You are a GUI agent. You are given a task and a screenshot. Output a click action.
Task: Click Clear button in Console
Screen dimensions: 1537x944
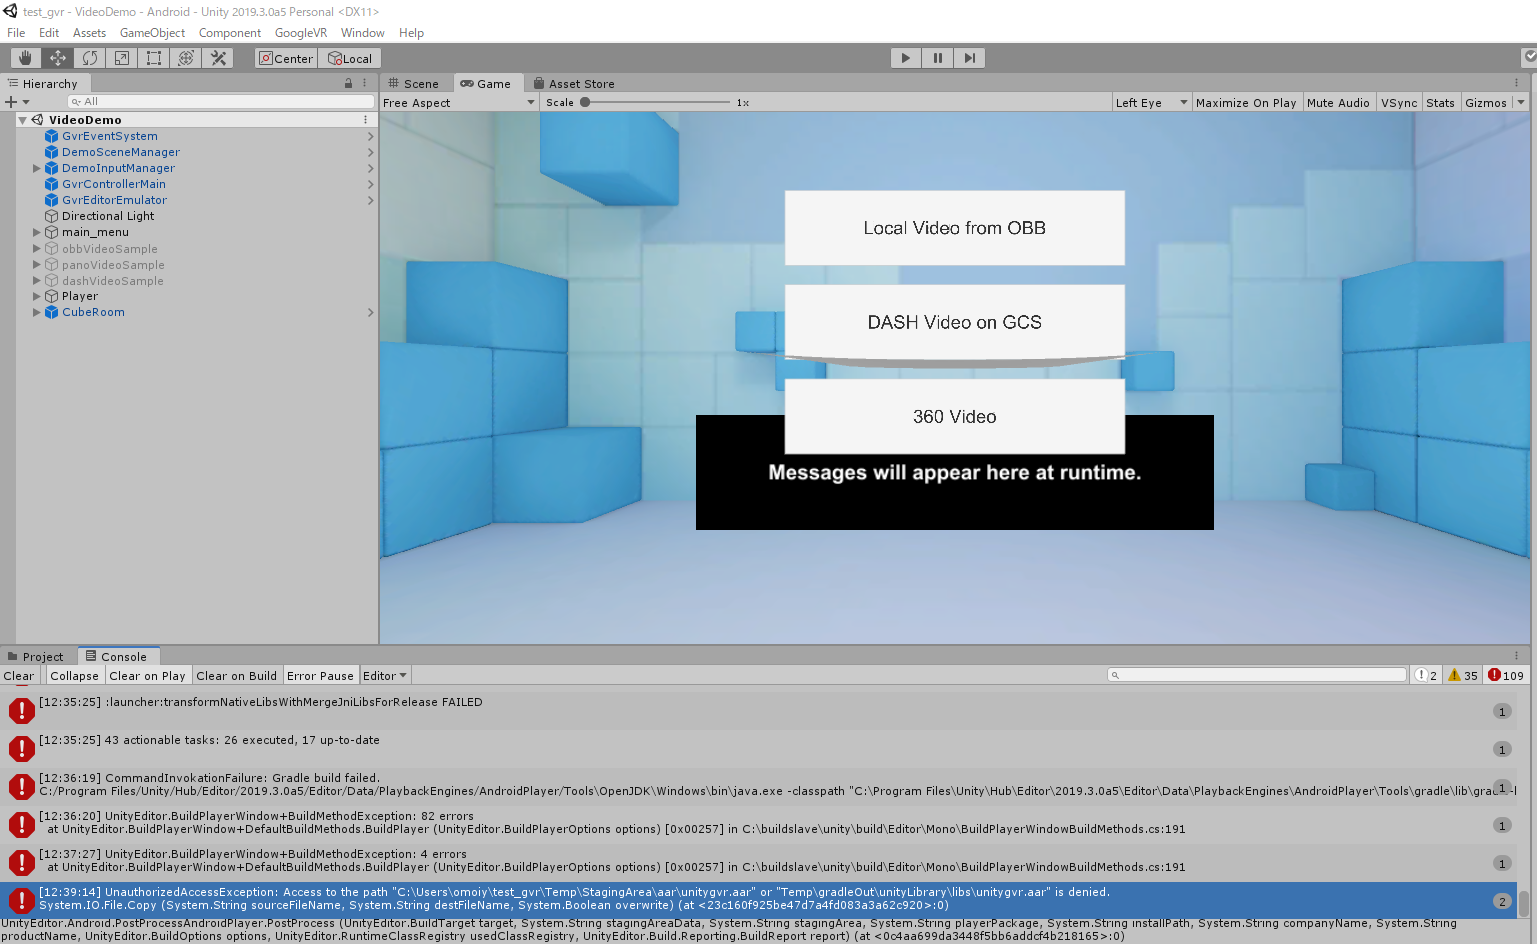[19, 676]
